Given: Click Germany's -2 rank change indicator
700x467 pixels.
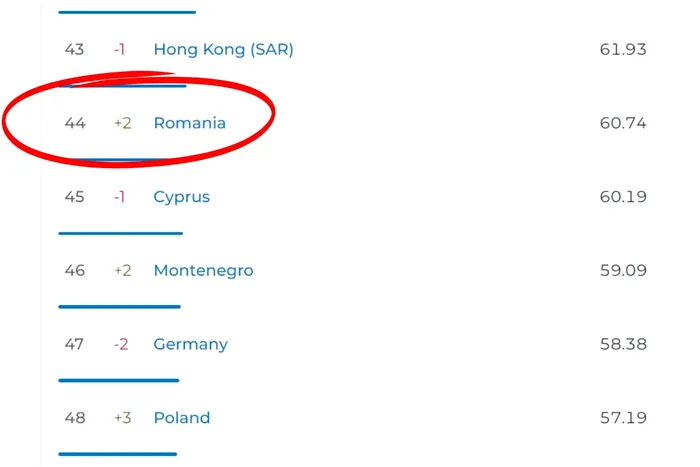Looking at the screenshot, I should pos(121,344).
